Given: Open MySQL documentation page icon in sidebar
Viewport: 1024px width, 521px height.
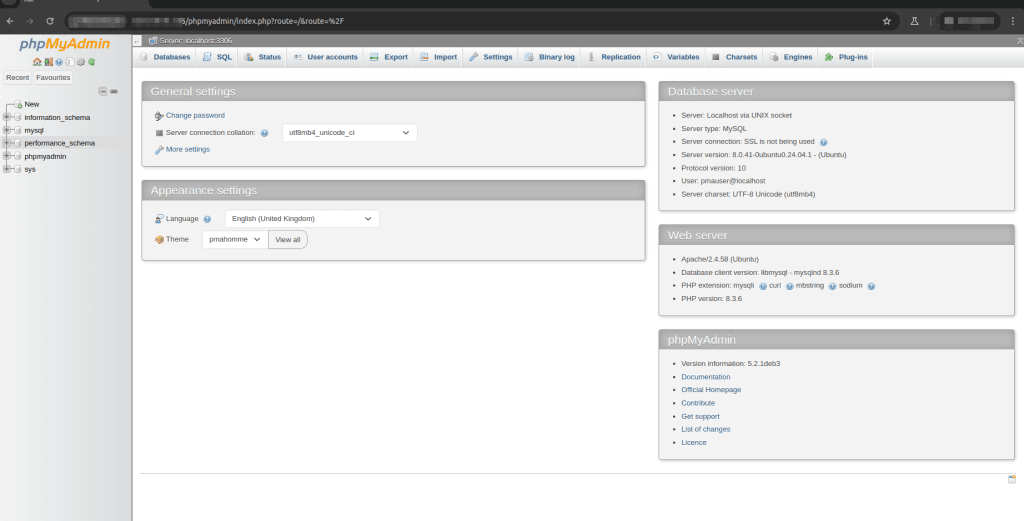Looking at the screenshot, I should (70, 62).
